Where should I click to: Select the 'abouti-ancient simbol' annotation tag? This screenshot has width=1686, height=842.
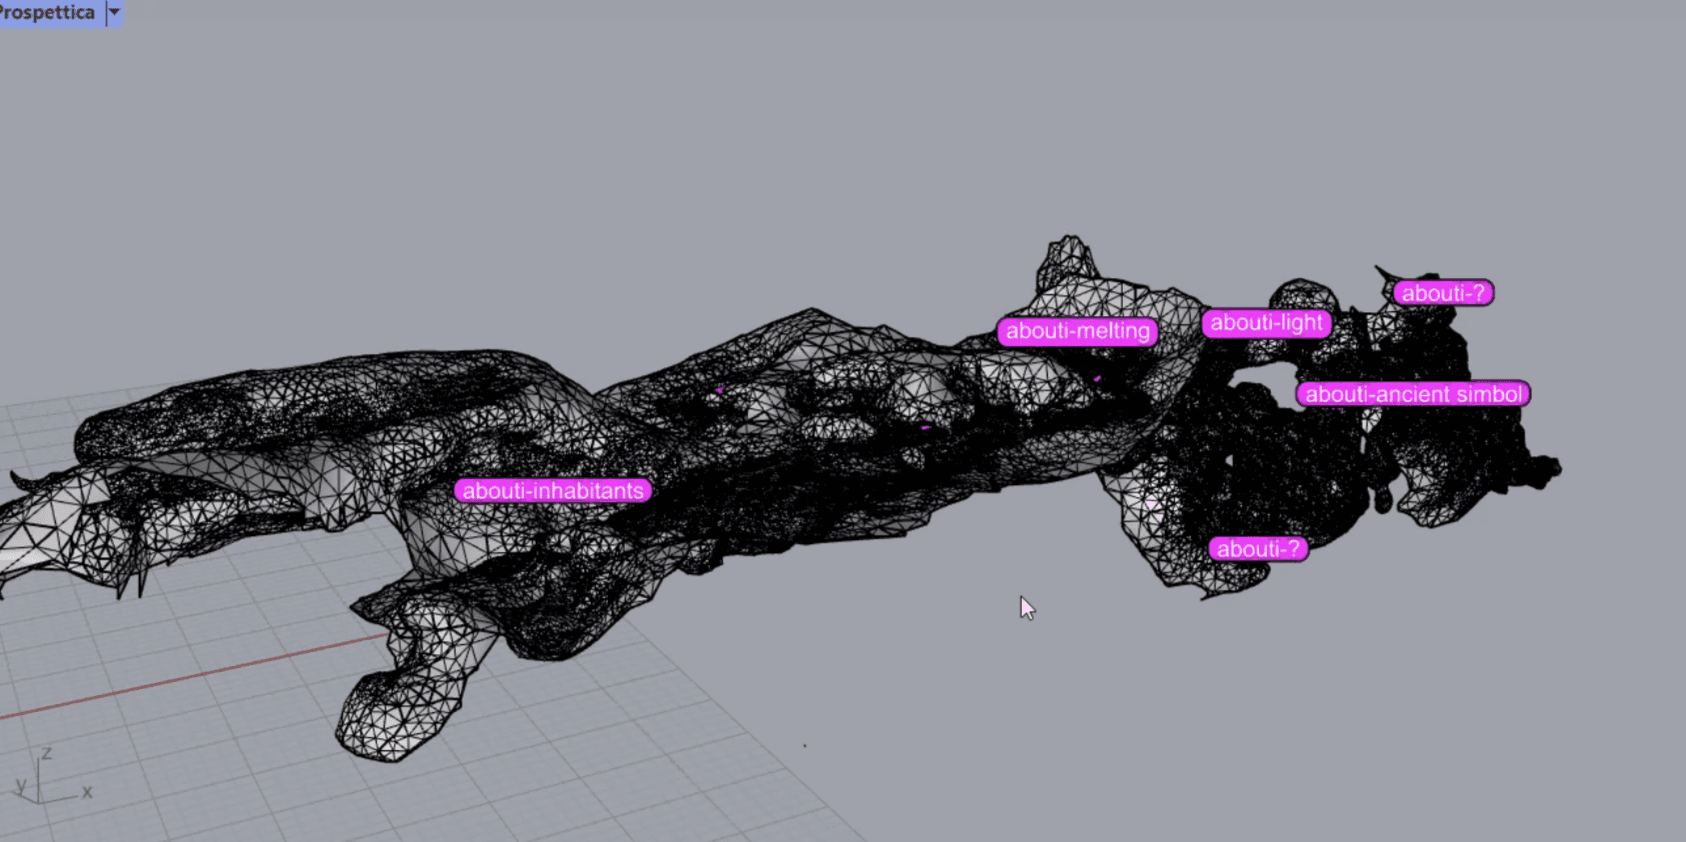(1413, 394)
